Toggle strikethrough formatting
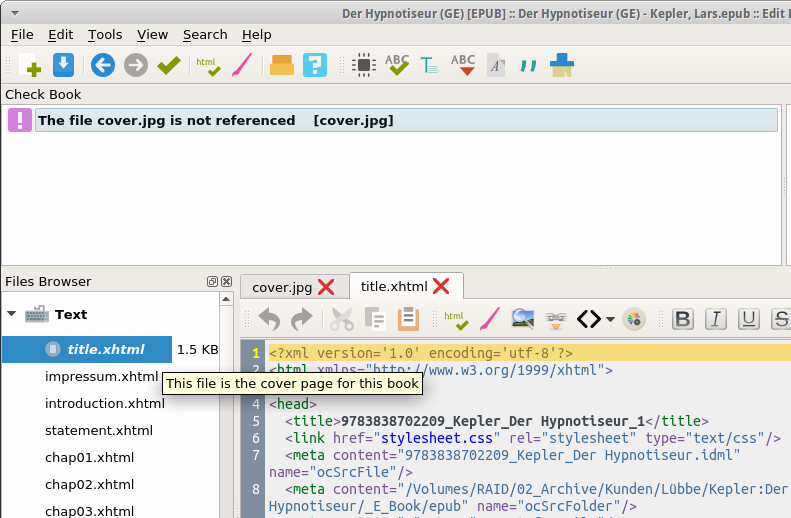Image resolution: width=791 pixels, height=518 pixels. 781,319
